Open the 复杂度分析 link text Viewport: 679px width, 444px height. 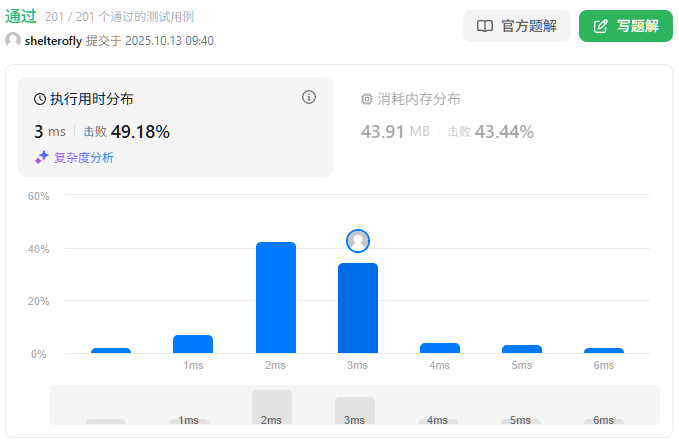84,157
